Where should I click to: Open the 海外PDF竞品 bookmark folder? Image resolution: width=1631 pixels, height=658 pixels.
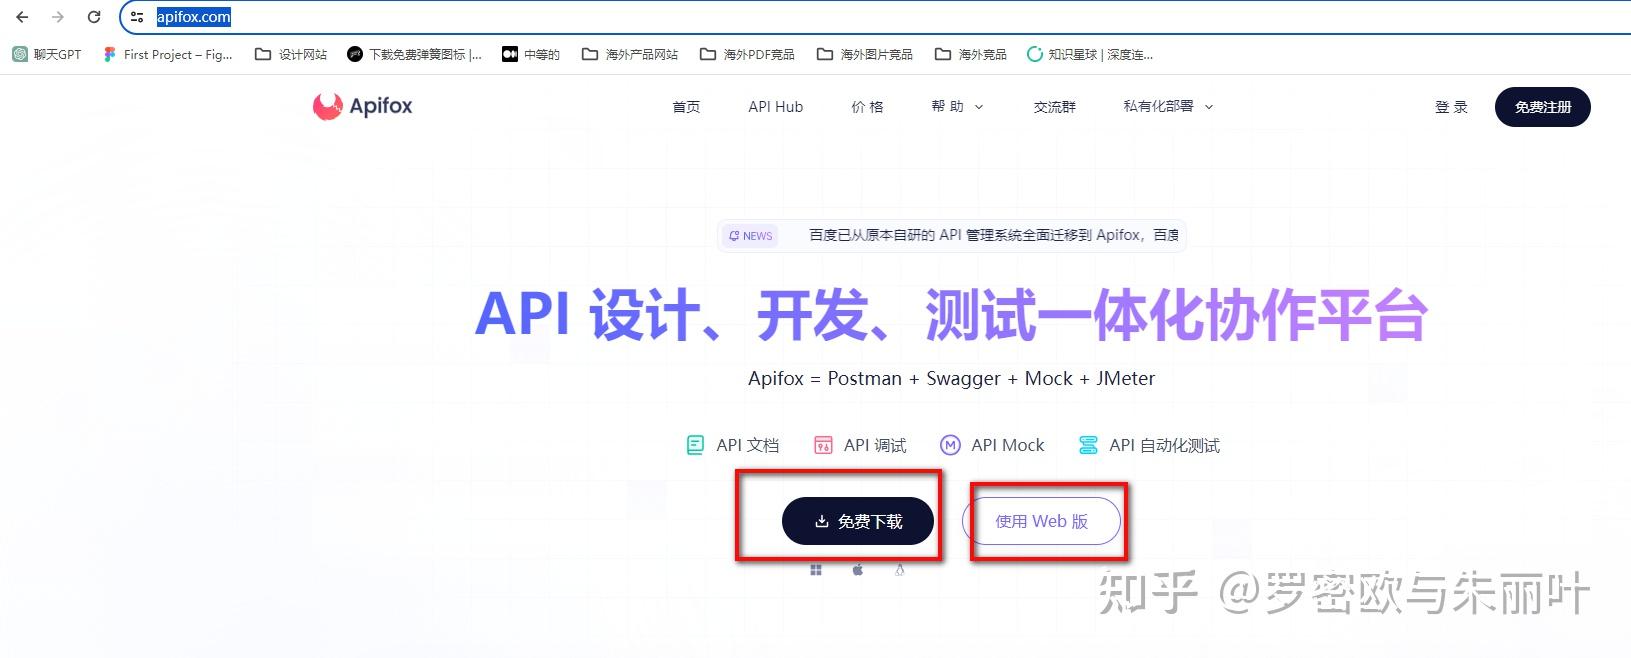click(x=747, y=54)
